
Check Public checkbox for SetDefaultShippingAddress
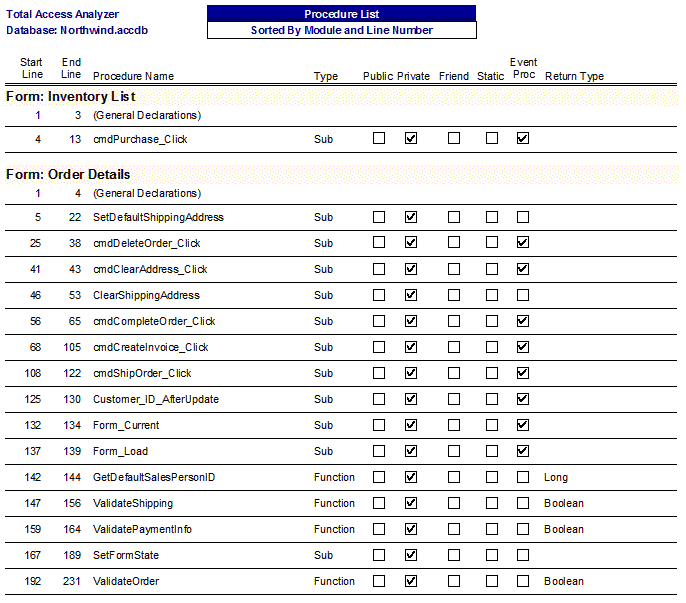pos(379,217)
